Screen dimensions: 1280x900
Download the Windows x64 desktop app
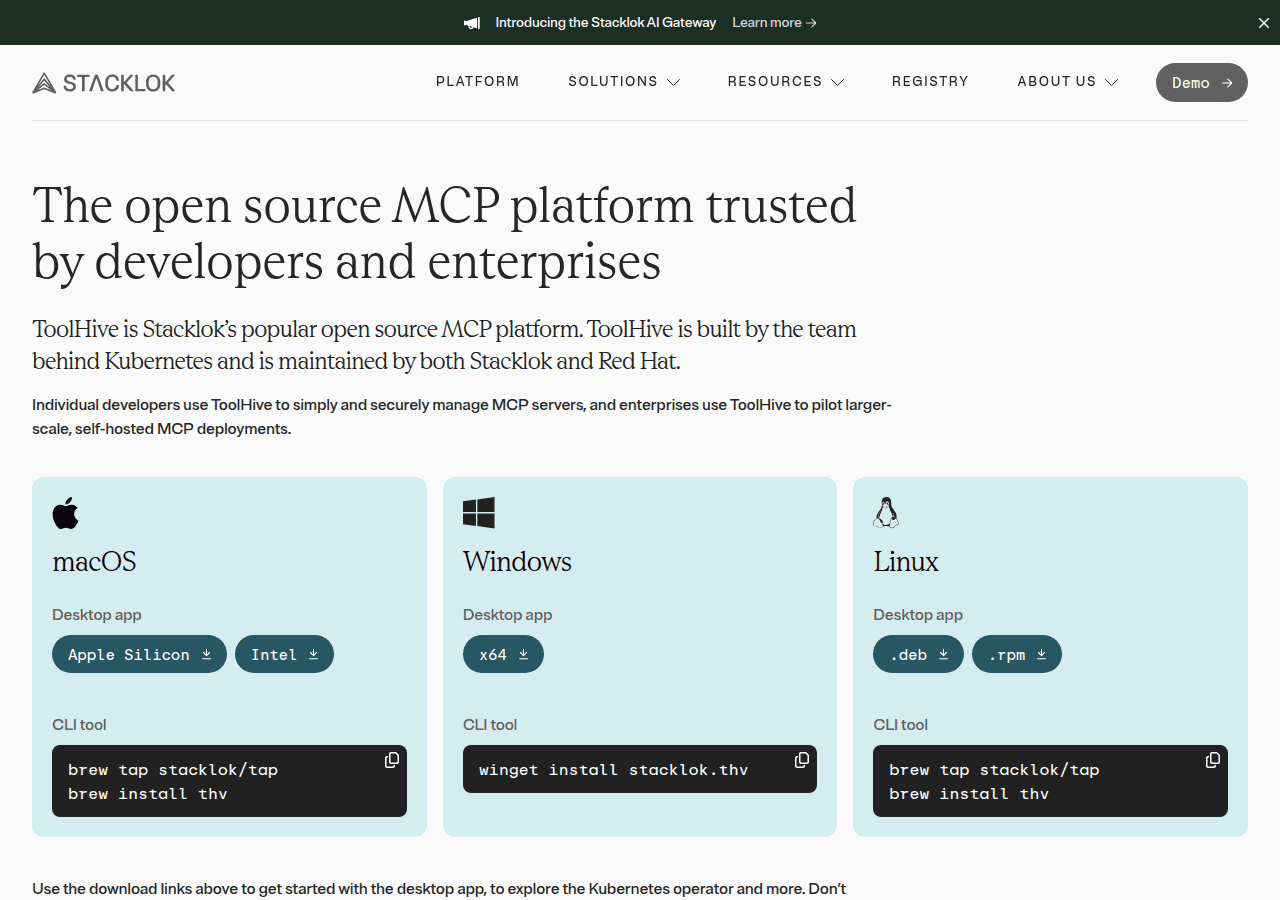(503, 654)
